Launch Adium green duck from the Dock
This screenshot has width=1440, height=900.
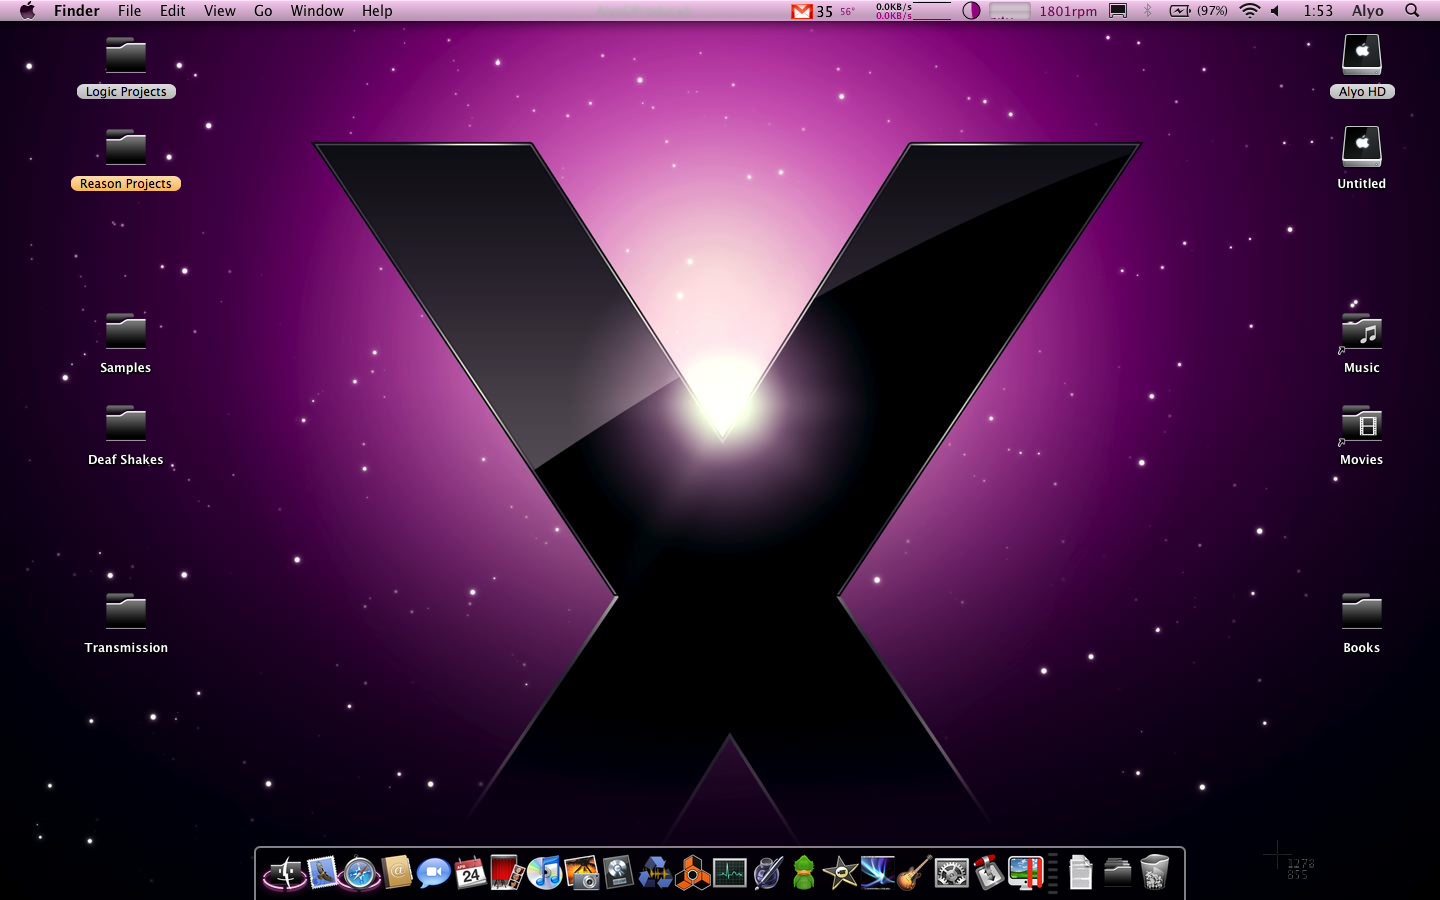pos(804,873)
